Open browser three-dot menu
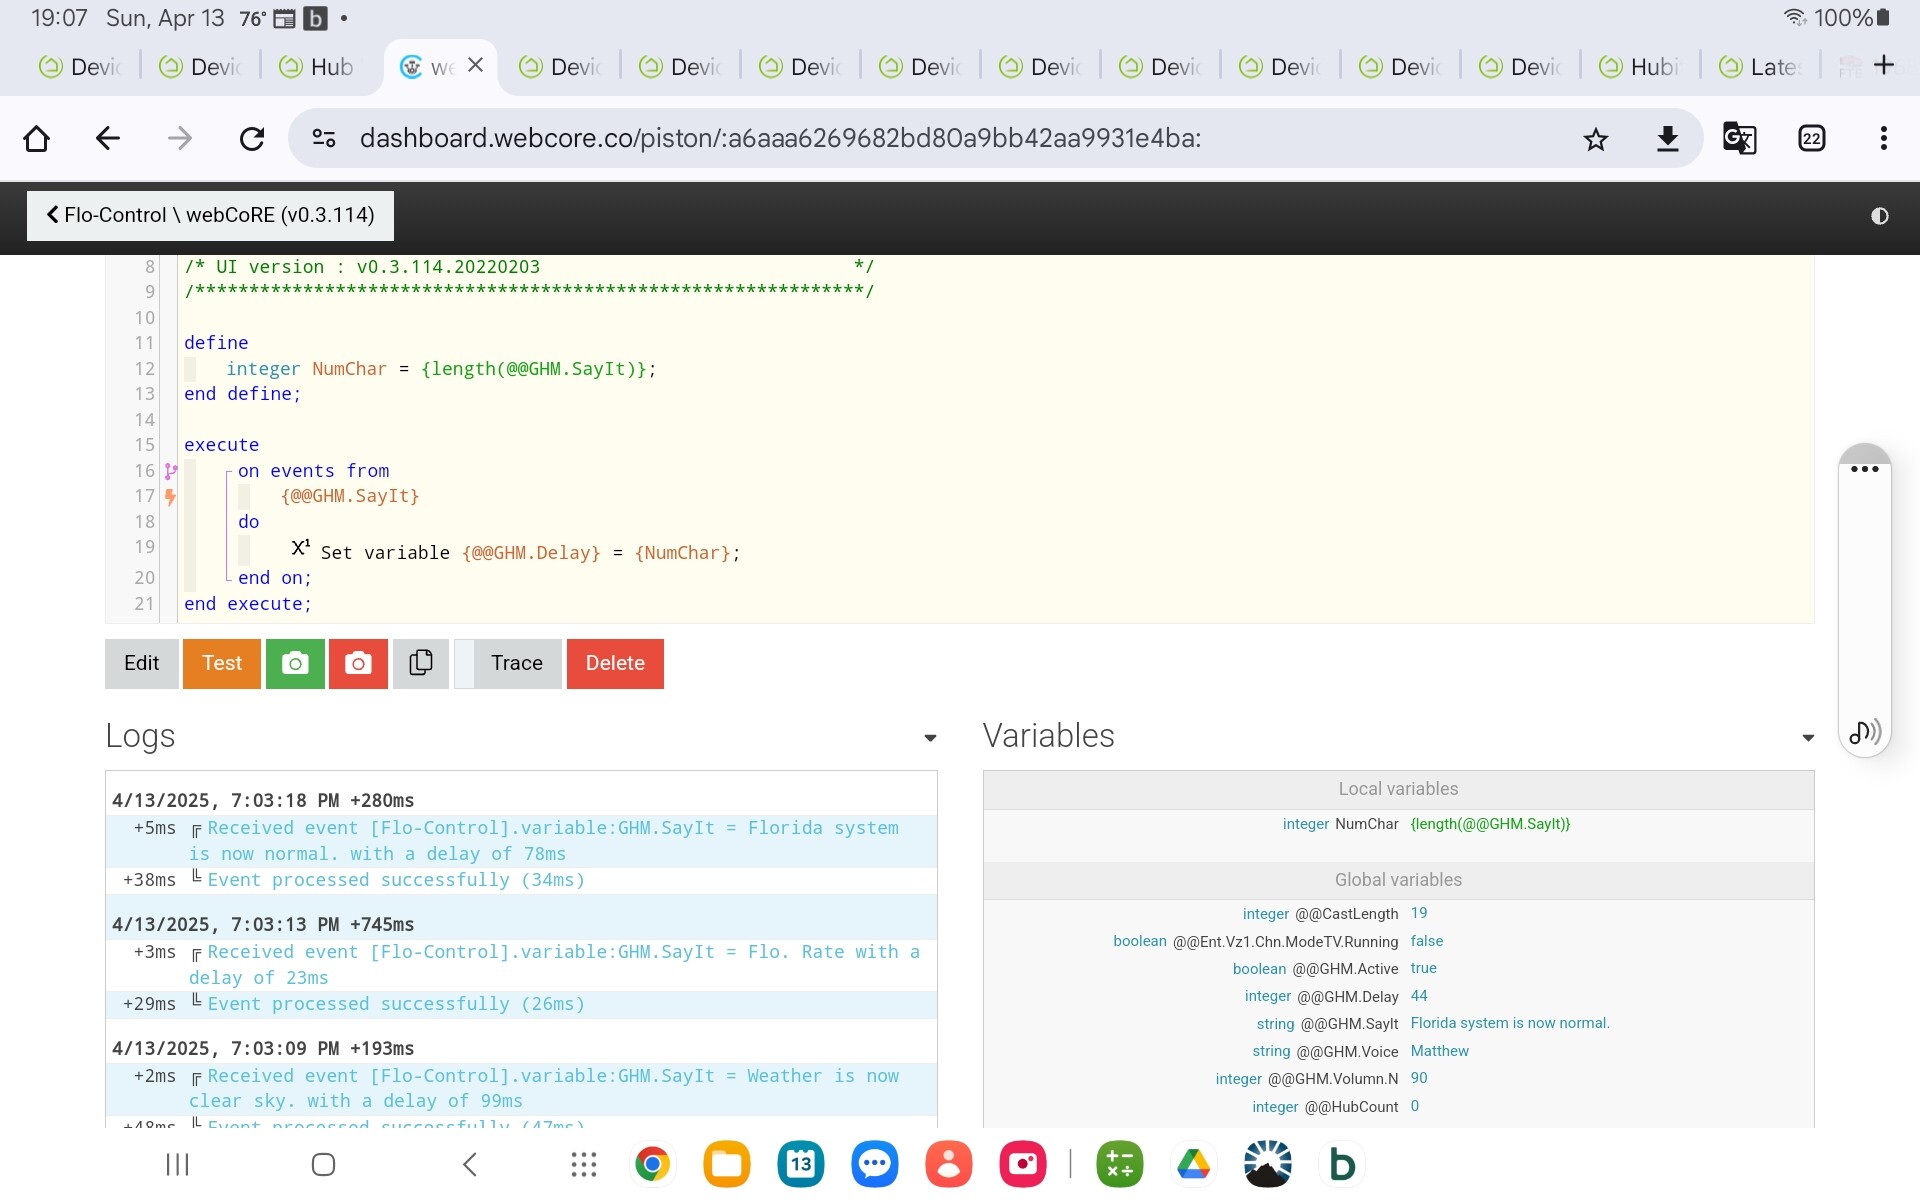Viewport: 1920px width, 1200px height. pos(1884,138)
